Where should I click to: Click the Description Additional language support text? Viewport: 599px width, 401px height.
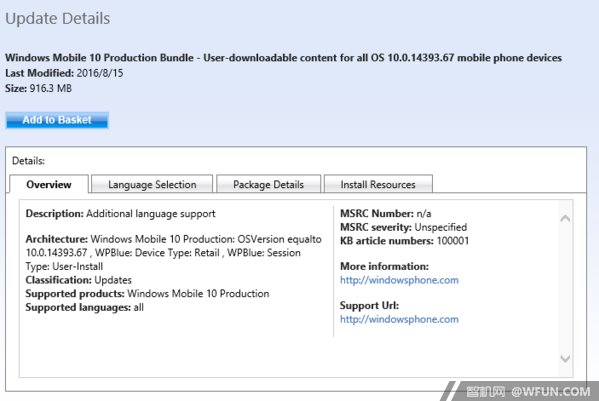[x=120, y=213]
